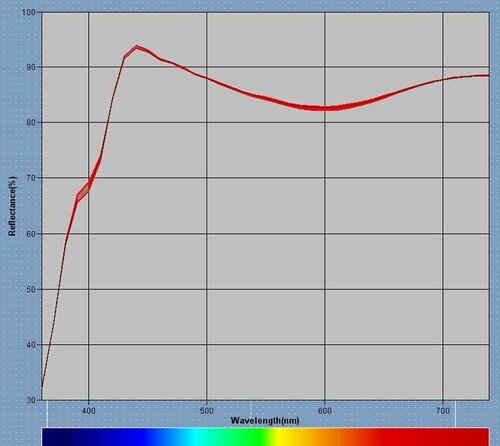Click the 100 label on reflectance axis
Screen dimensions: 500x446
point(28,12)
